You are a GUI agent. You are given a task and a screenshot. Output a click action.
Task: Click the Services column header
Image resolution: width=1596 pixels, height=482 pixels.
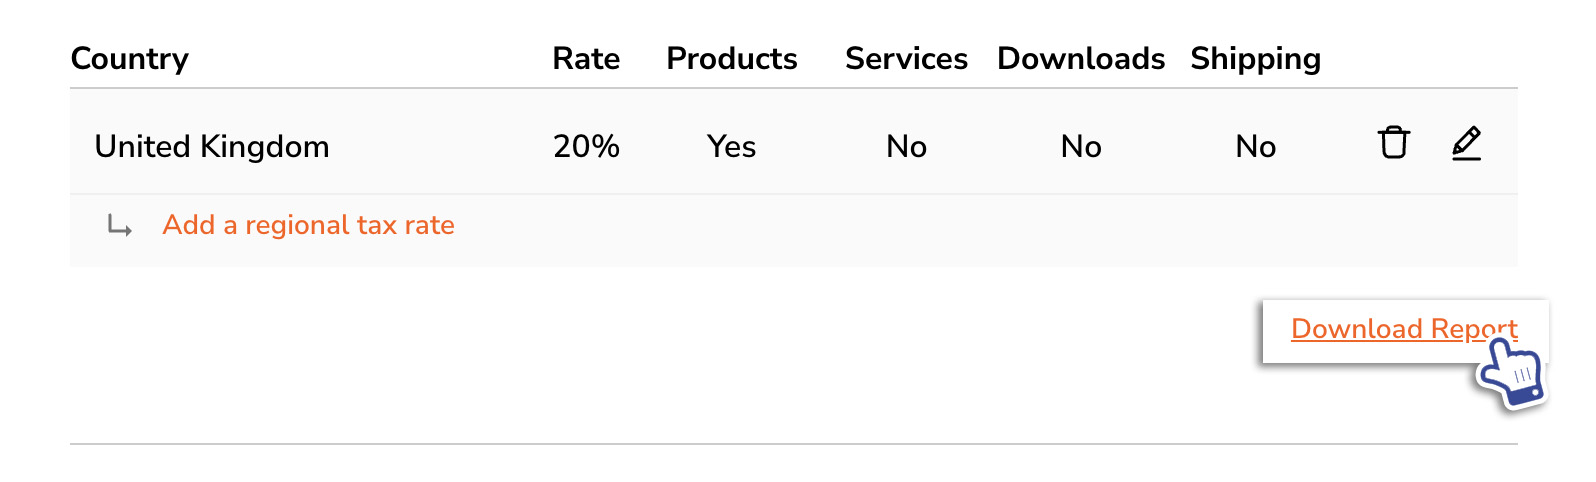pyautogui.click(x=906, y=59)
